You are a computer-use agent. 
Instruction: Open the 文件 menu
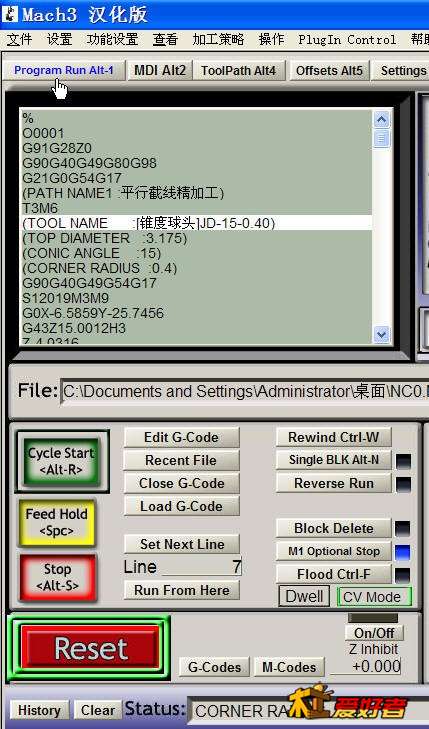[19, 40]
